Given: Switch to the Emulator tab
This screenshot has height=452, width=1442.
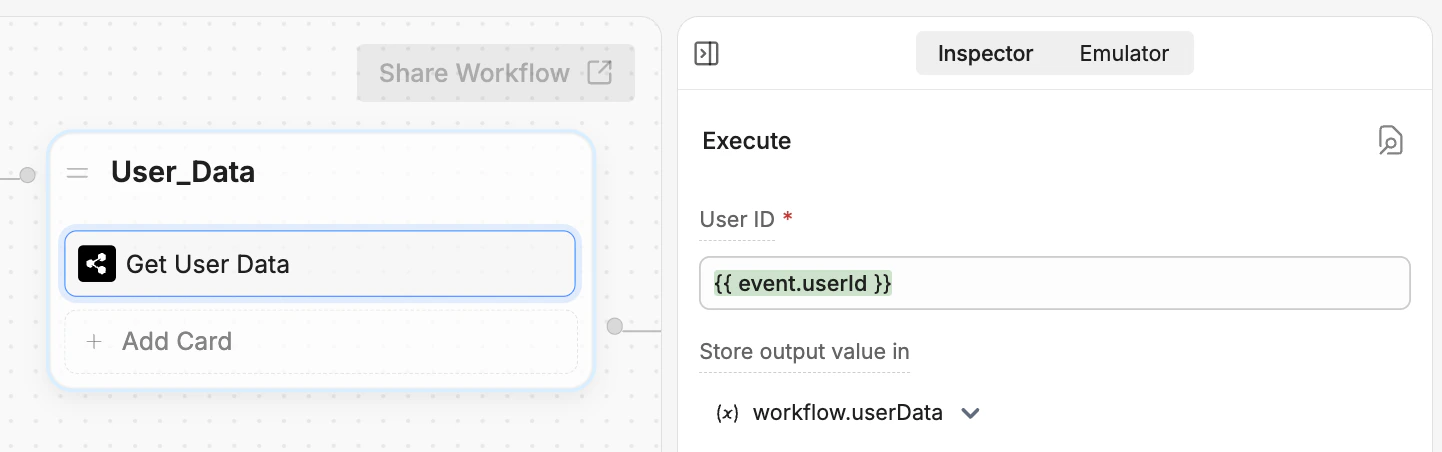Looking at the screenshot, I should point(1124,53).
